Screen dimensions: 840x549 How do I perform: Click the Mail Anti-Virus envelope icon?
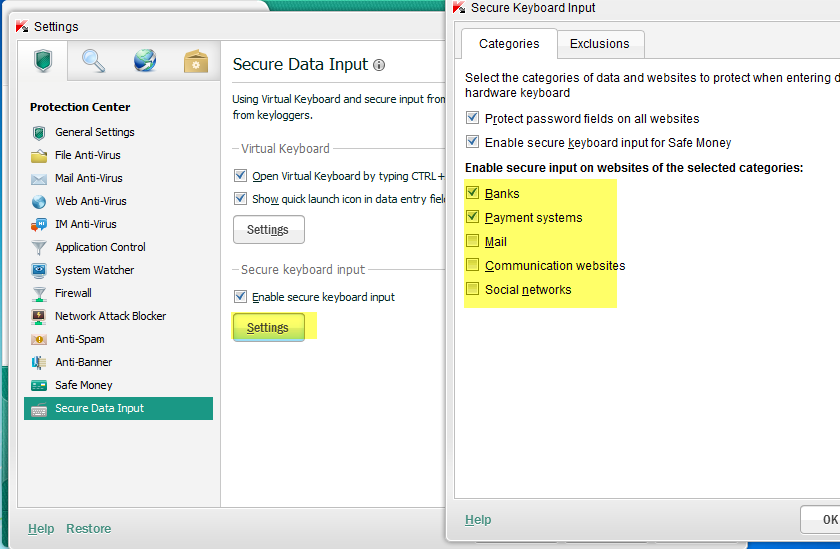click(39, 179)
